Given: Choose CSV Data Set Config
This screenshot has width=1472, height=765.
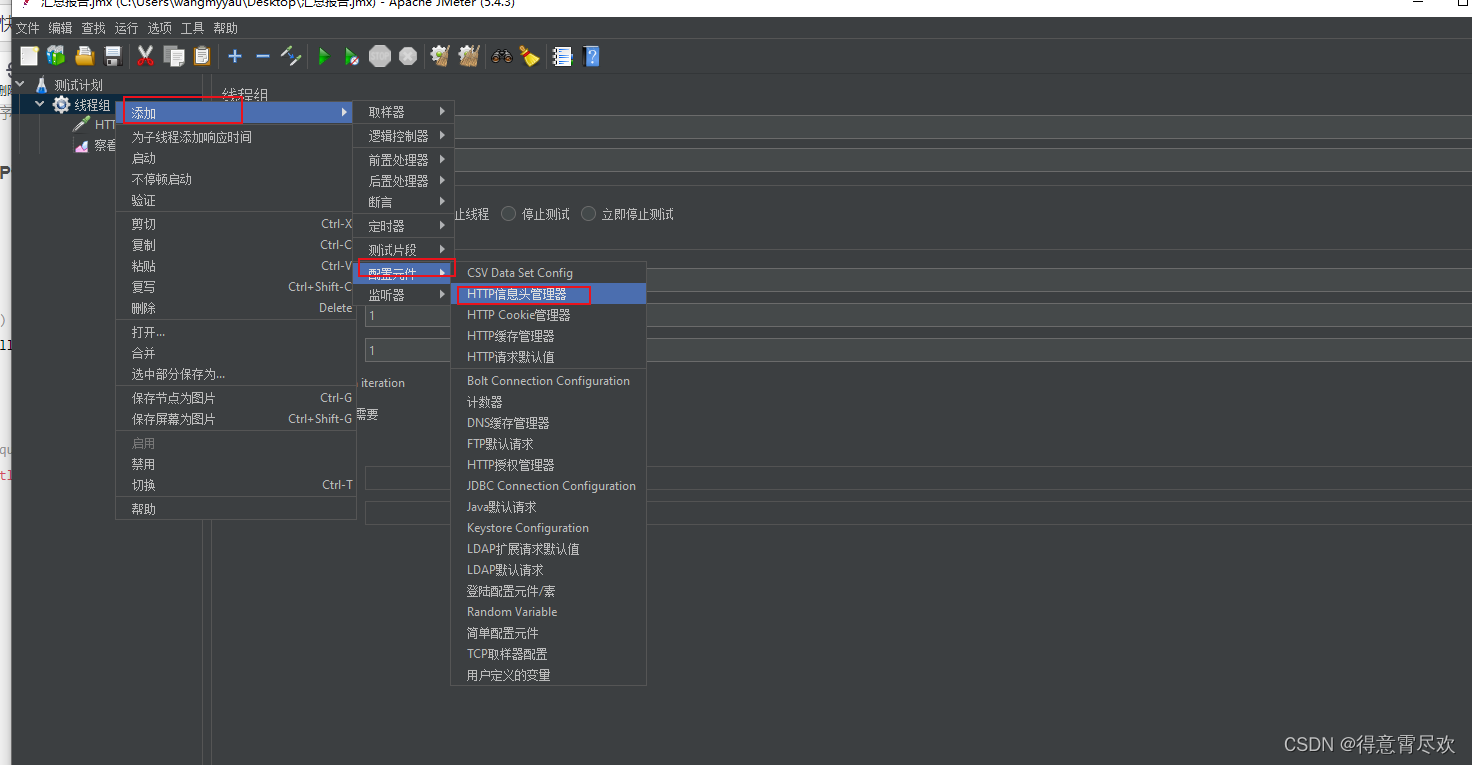Looking at the screenshot, I should coord(549,273).
